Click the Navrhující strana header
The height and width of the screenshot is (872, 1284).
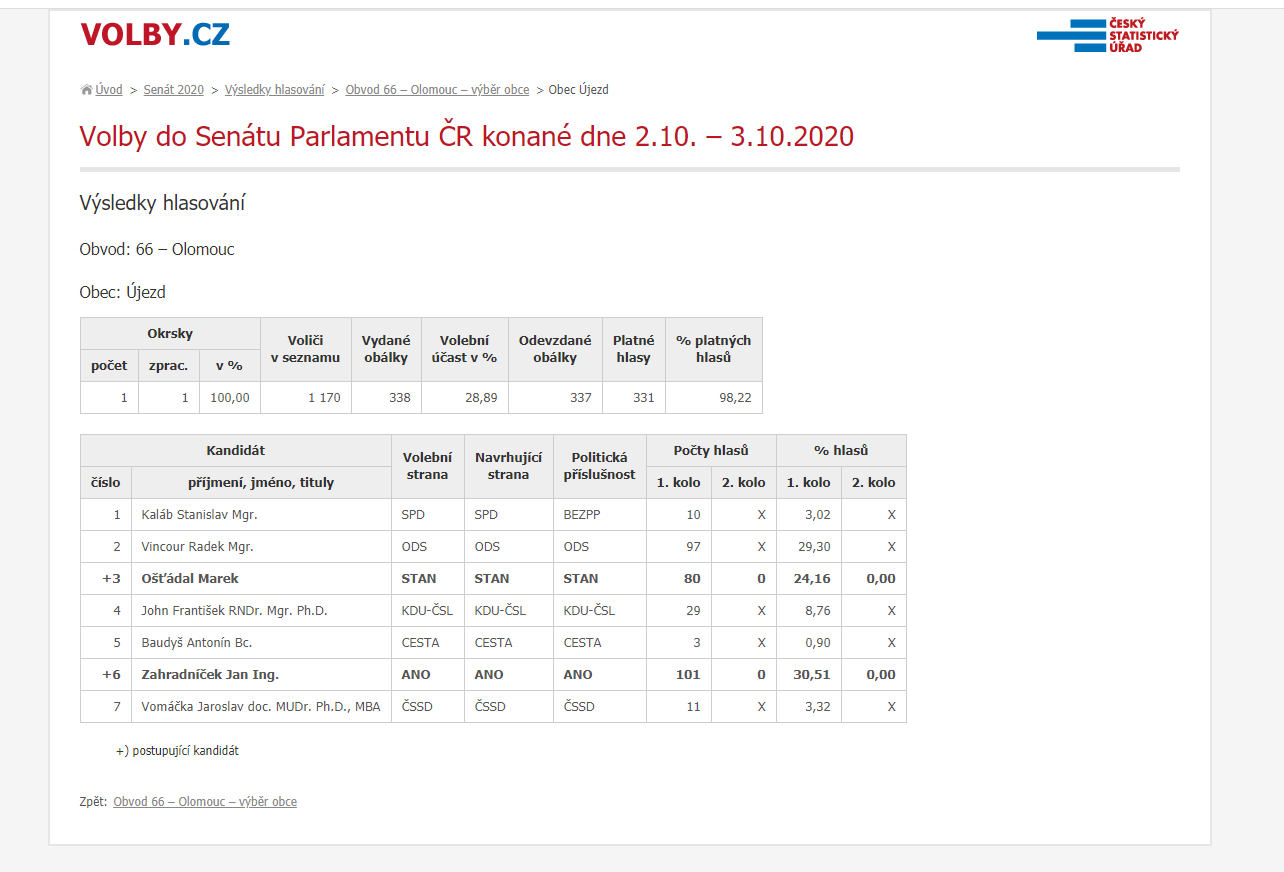pos(508,466)
